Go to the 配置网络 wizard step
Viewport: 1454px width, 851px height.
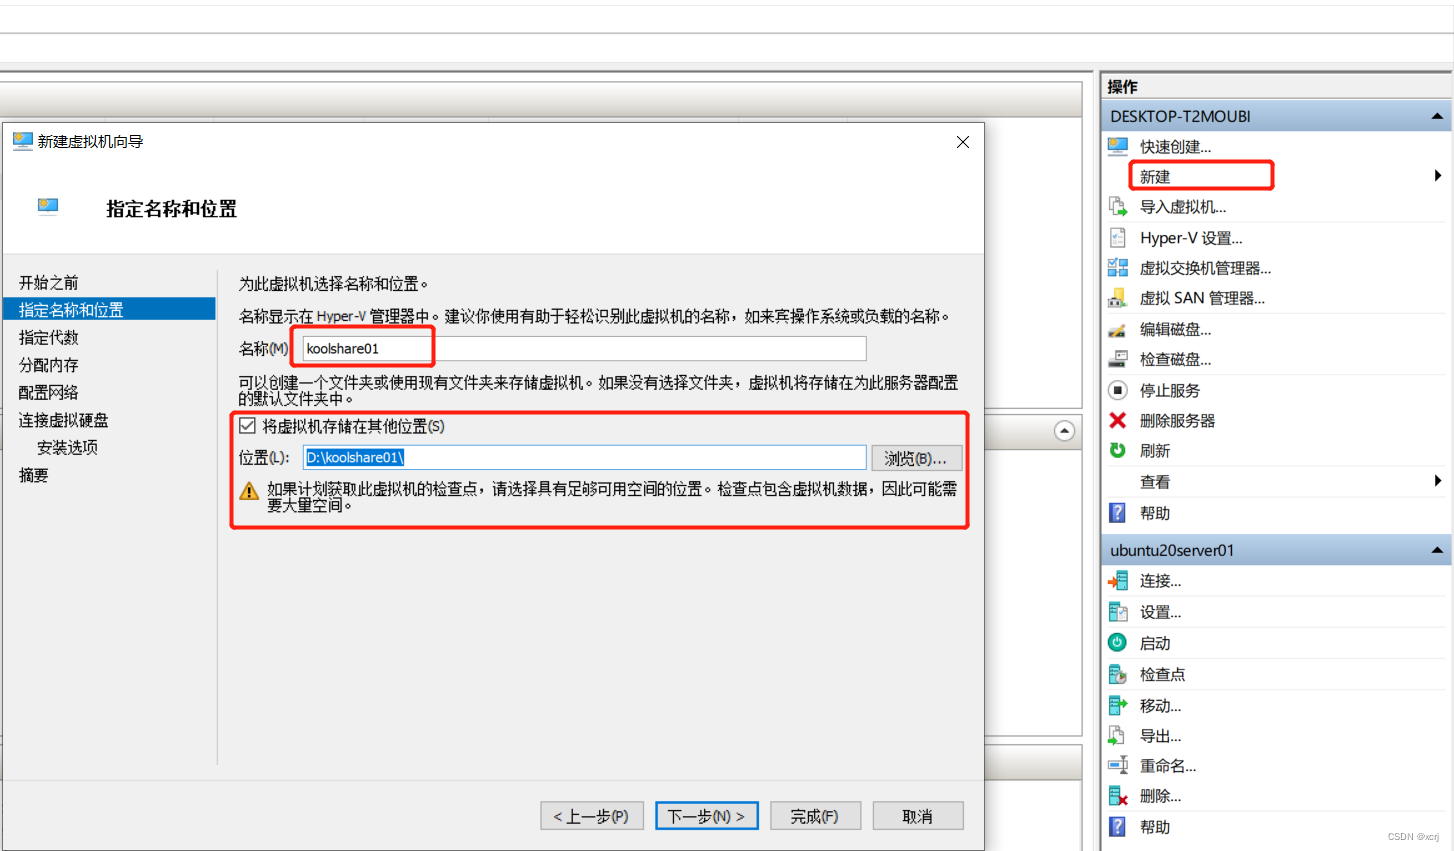point(48,392)
